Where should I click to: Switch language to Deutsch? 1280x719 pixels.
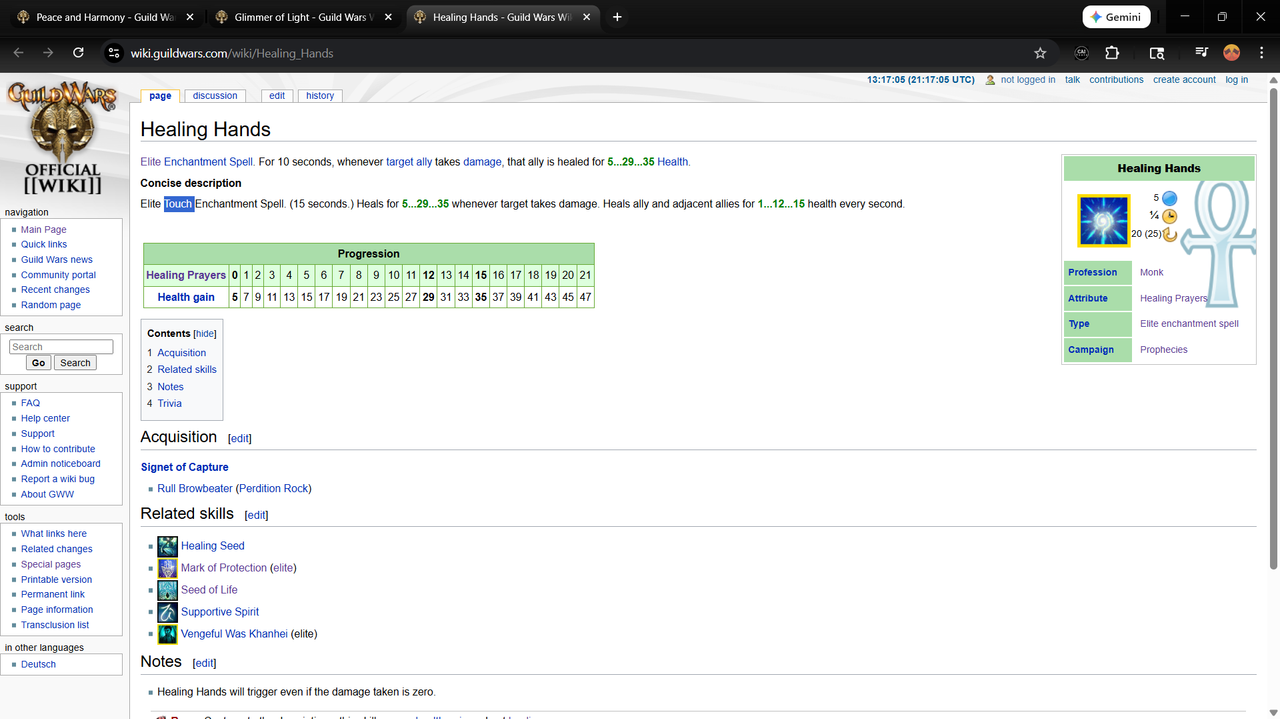38,665
